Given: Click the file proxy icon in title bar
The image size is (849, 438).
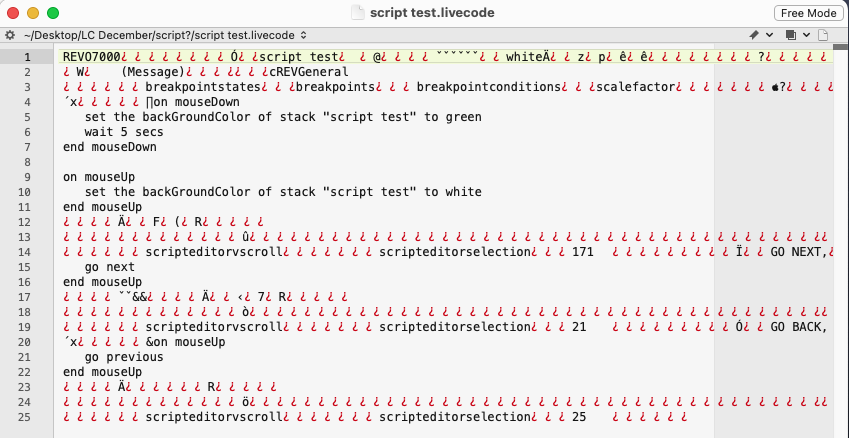Looking at the screenshot, I should (x=359, y=13).
